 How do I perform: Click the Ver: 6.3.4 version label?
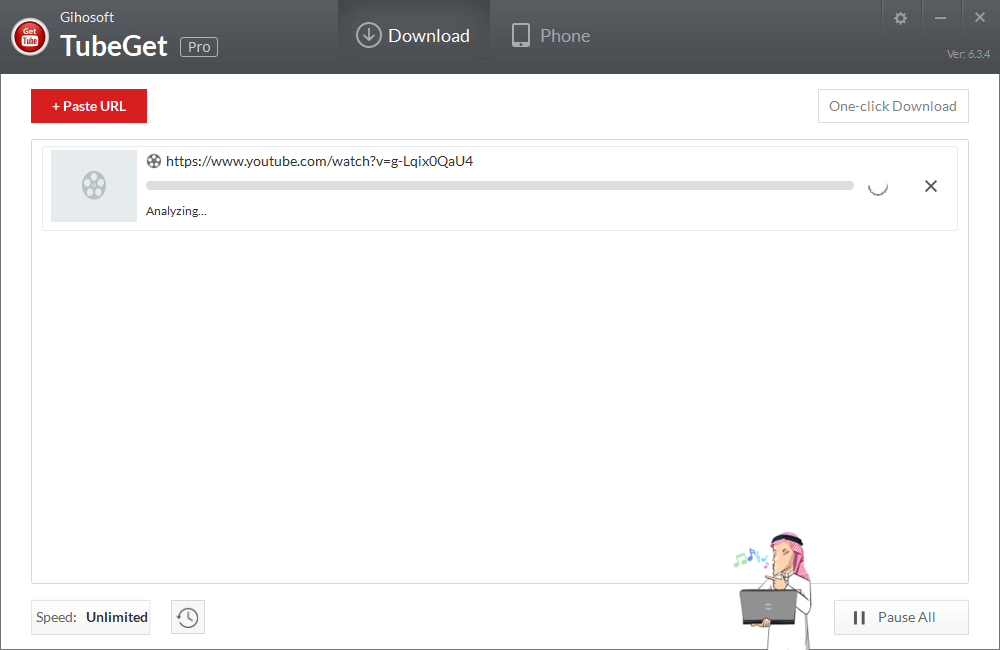(968, 54)
